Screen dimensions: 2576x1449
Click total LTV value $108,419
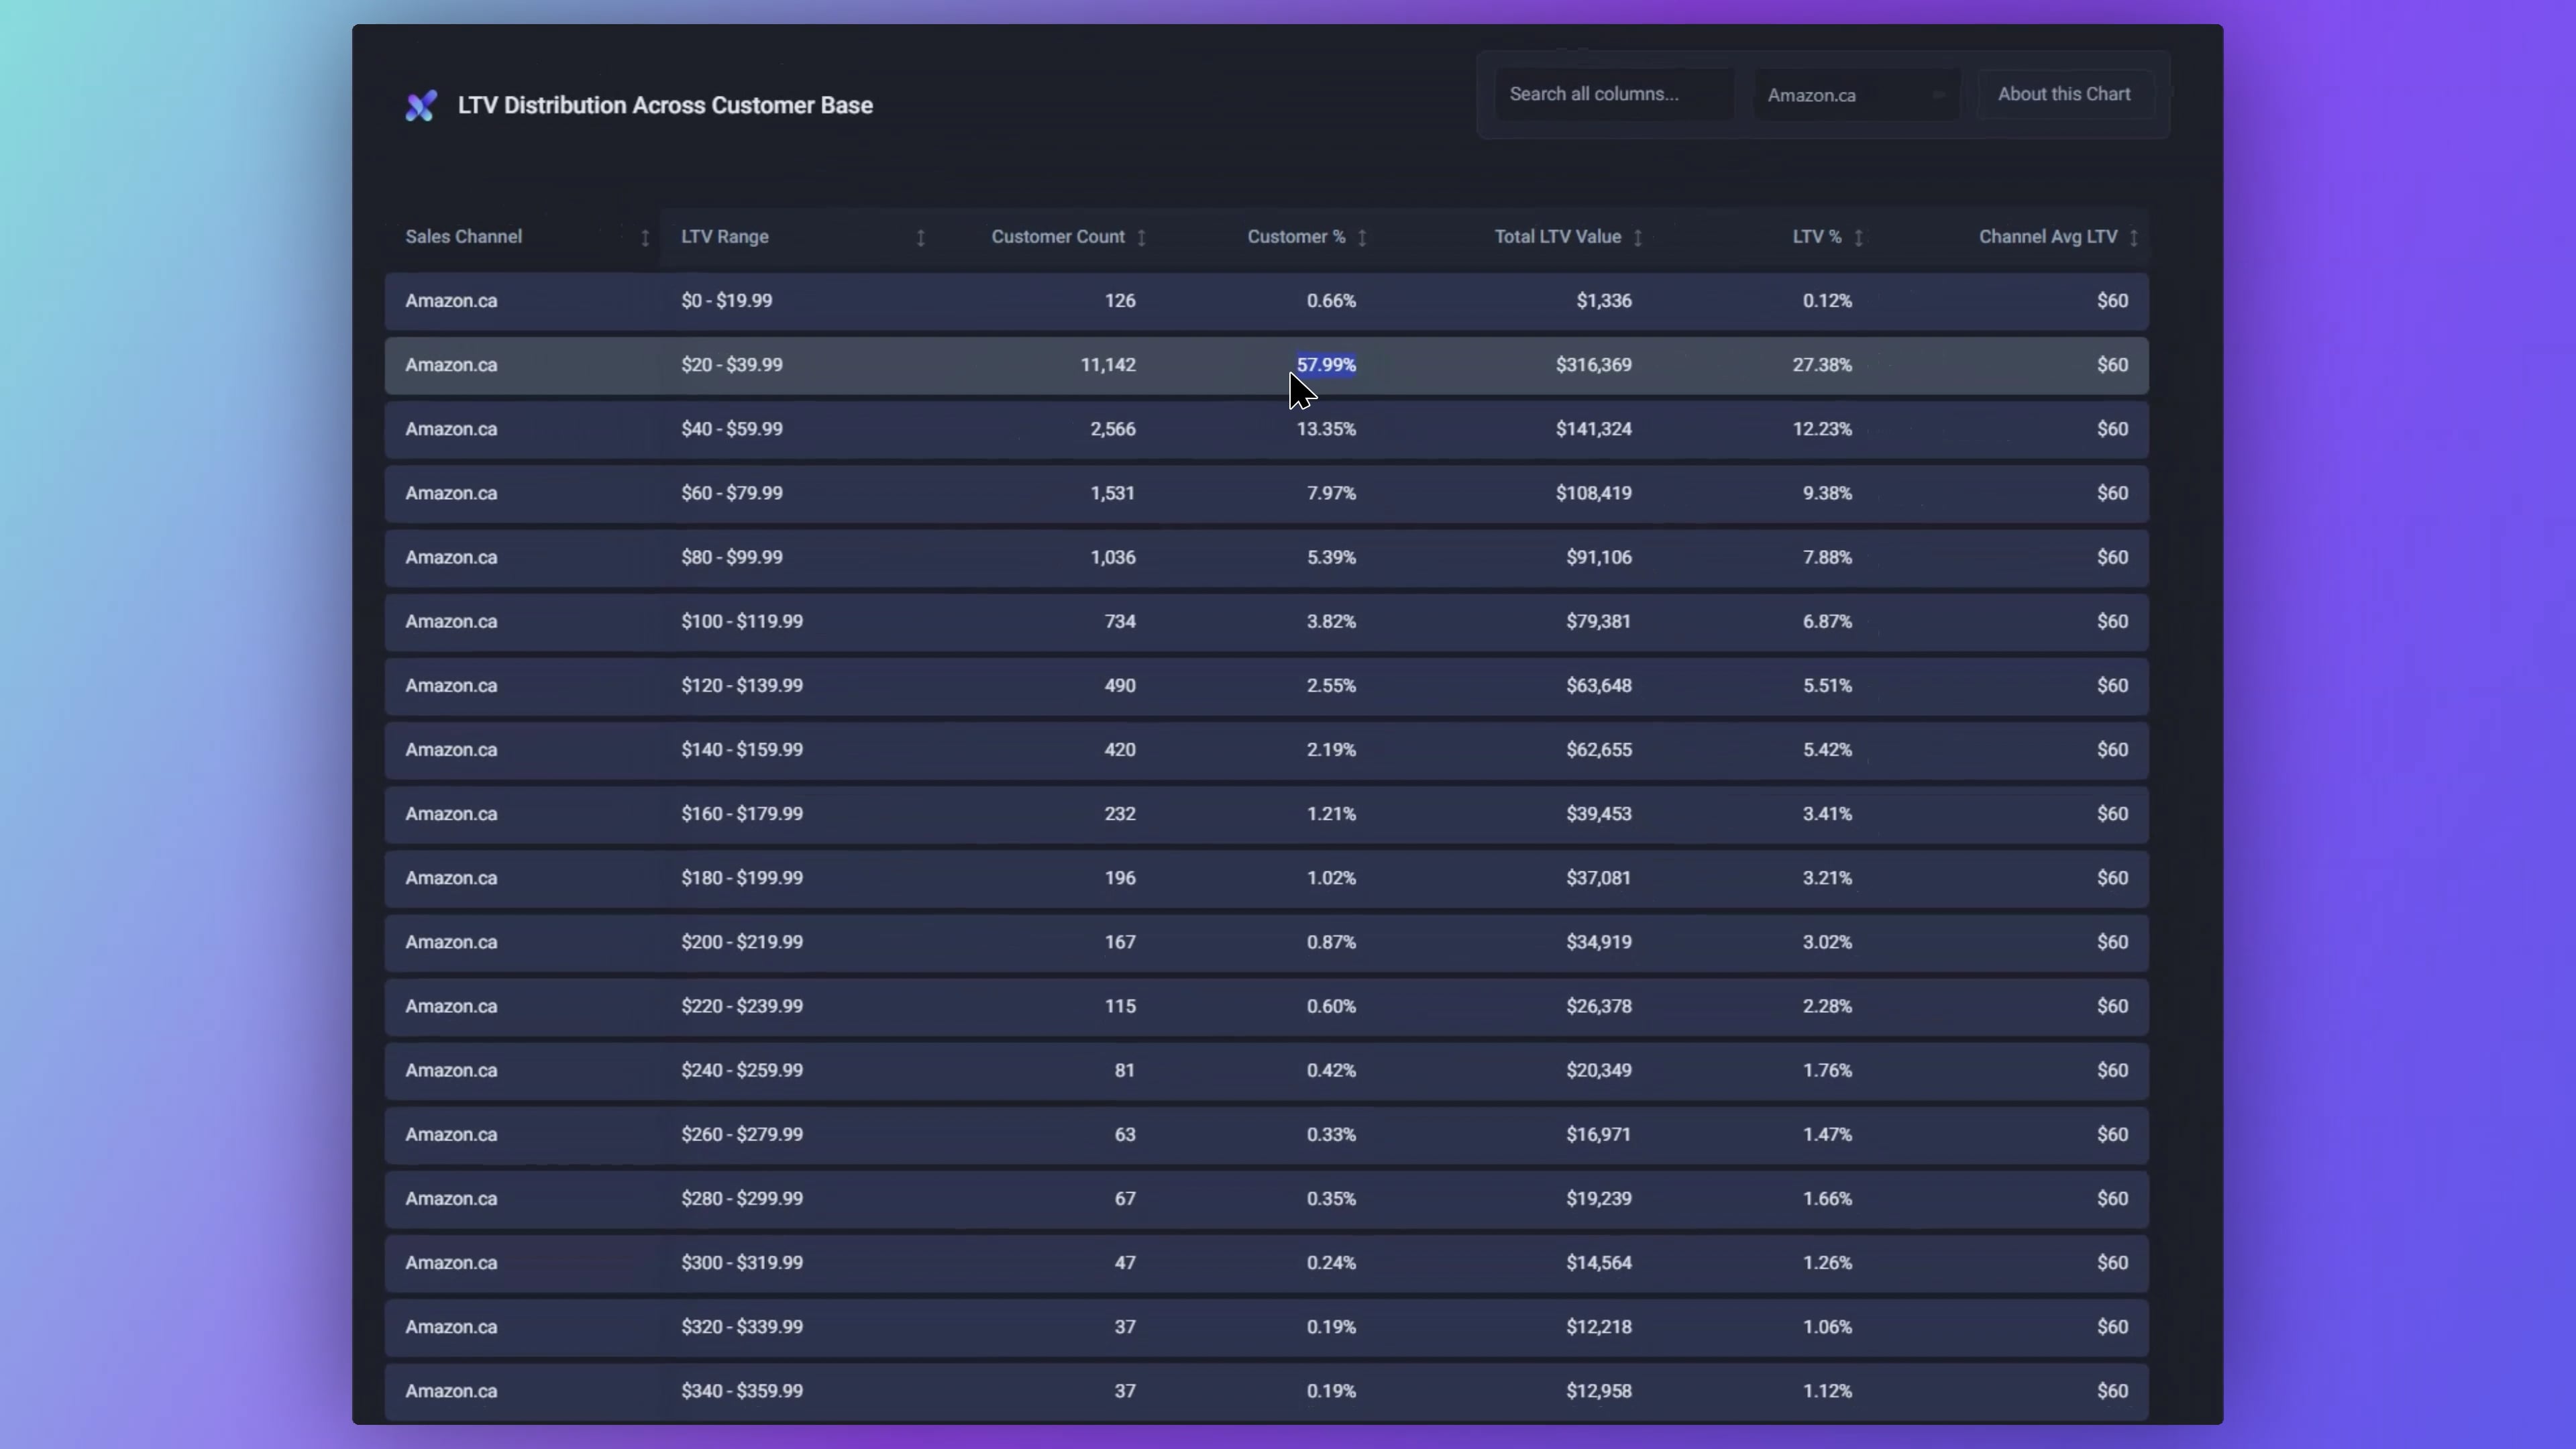pos(1593,493)
